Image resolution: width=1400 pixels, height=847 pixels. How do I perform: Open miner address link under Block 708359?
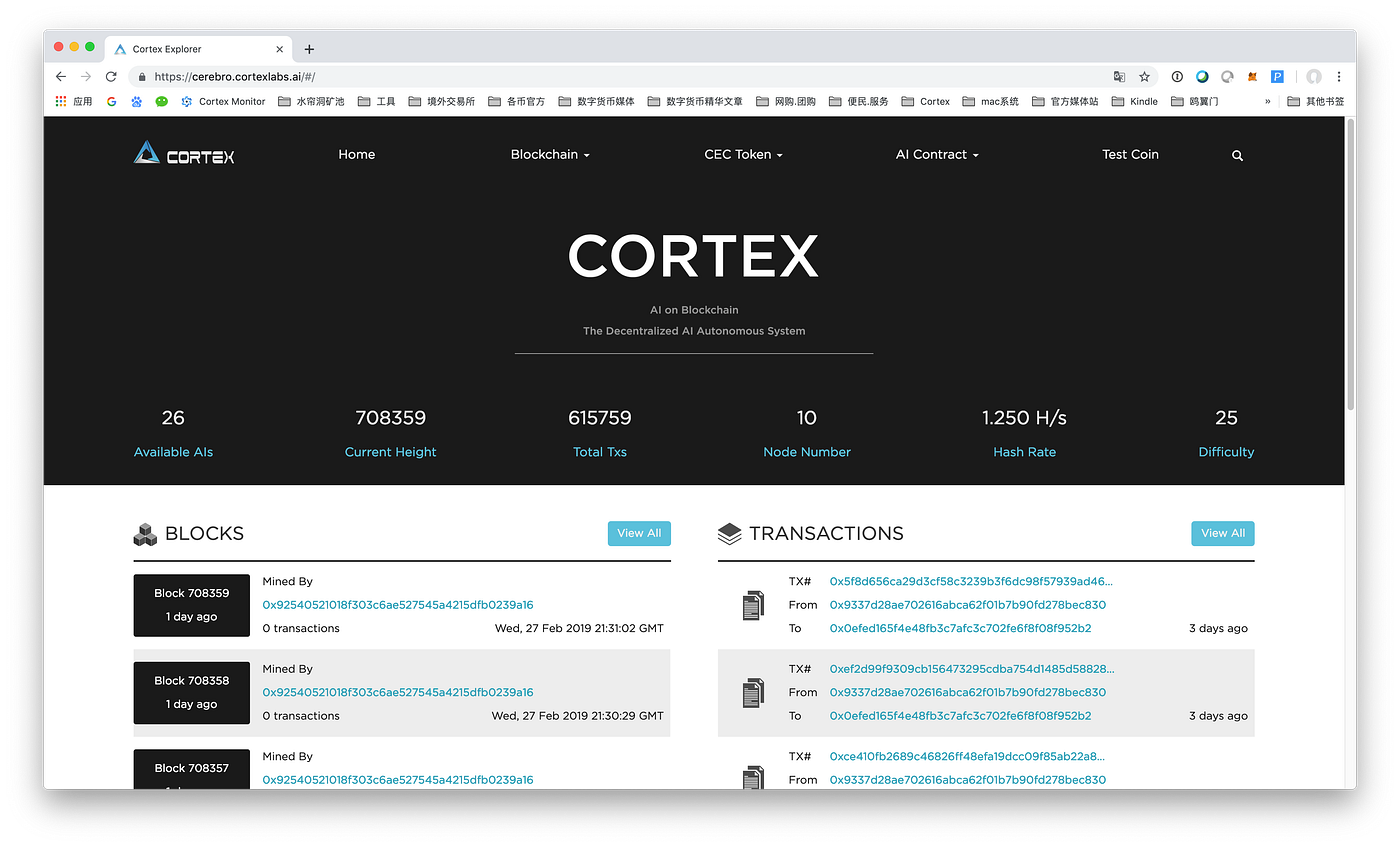(x=398, y=605)
